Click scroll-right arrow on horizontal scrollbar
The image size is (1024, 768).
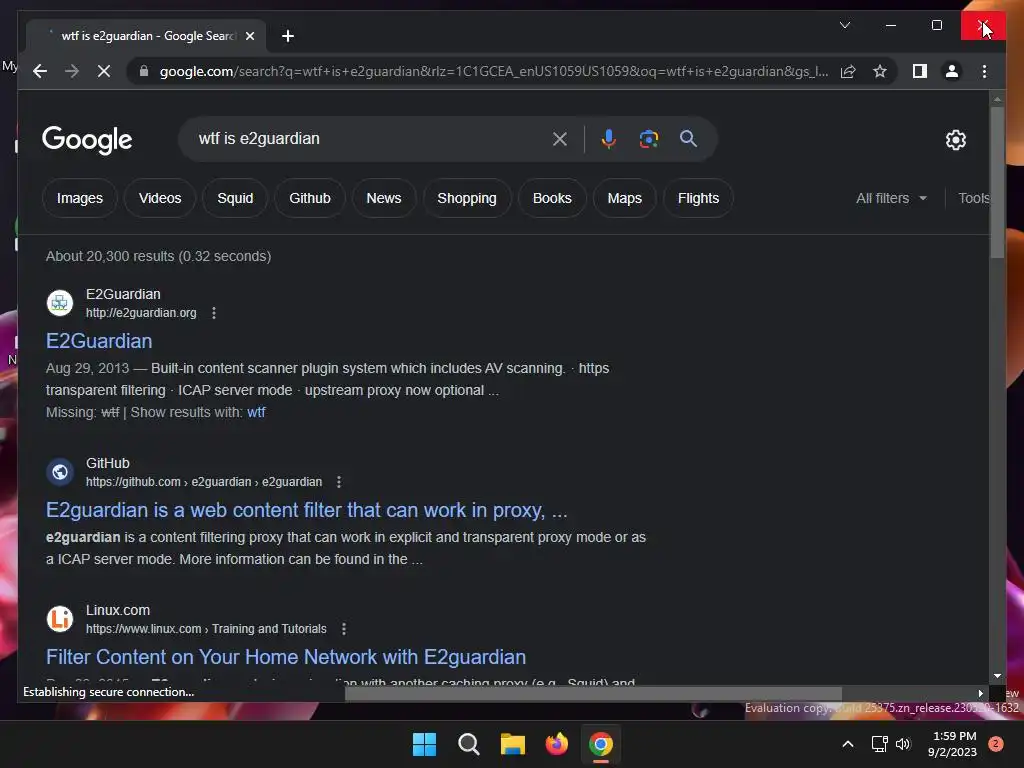click(x=980, y=693)
